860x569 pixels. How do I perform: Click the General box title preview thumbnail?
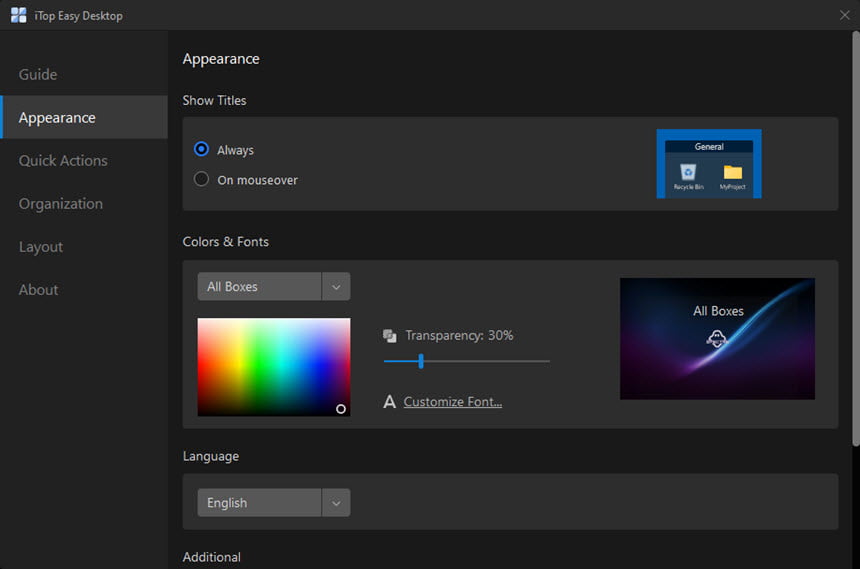point(709,164)
